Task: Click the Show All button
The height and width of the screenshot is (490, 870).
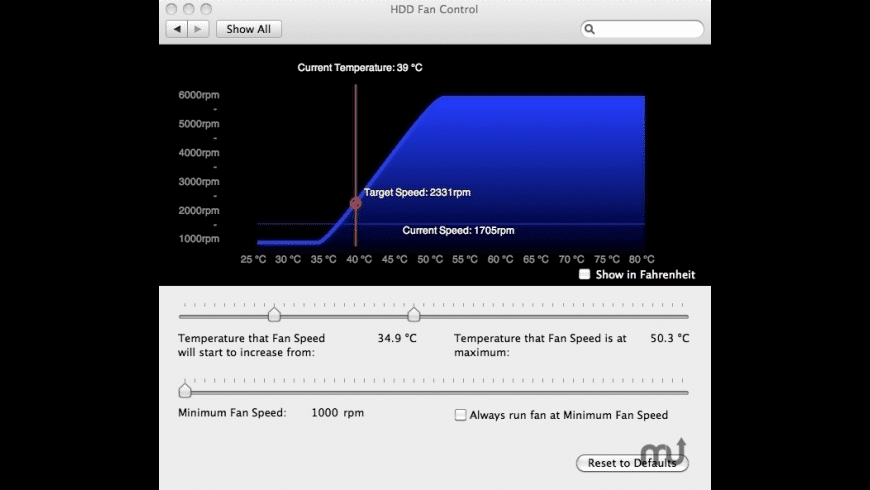Action: (x=249, y=29)
